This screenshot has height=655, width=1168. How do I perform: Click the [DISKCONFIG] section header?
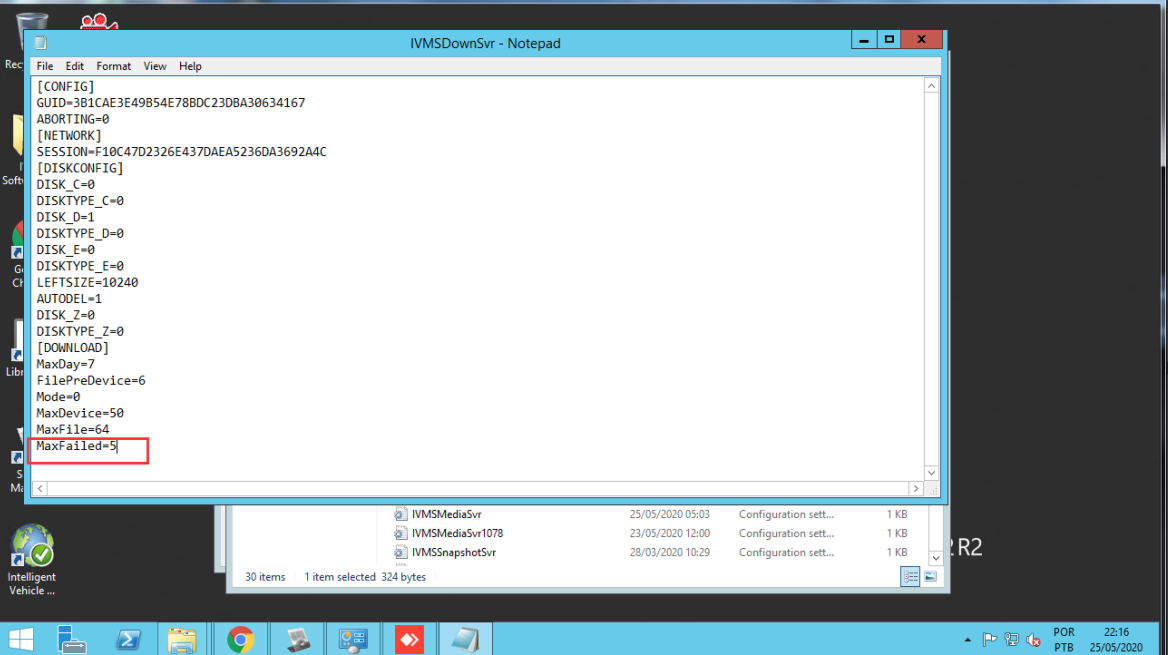[x=80, y=168]
